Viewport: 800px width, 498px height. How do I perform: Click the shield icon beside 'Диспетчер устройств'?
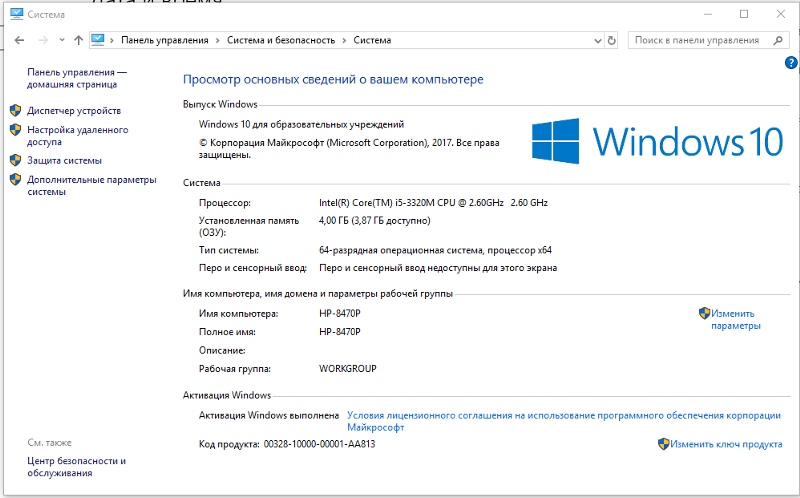point(15,110)
